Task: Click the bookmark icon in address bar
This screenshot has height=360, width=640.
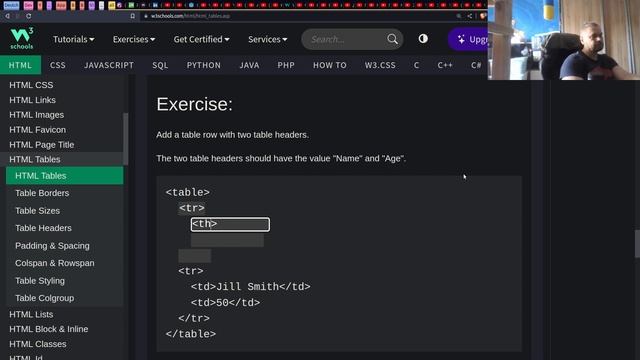Action: point(133,16)
